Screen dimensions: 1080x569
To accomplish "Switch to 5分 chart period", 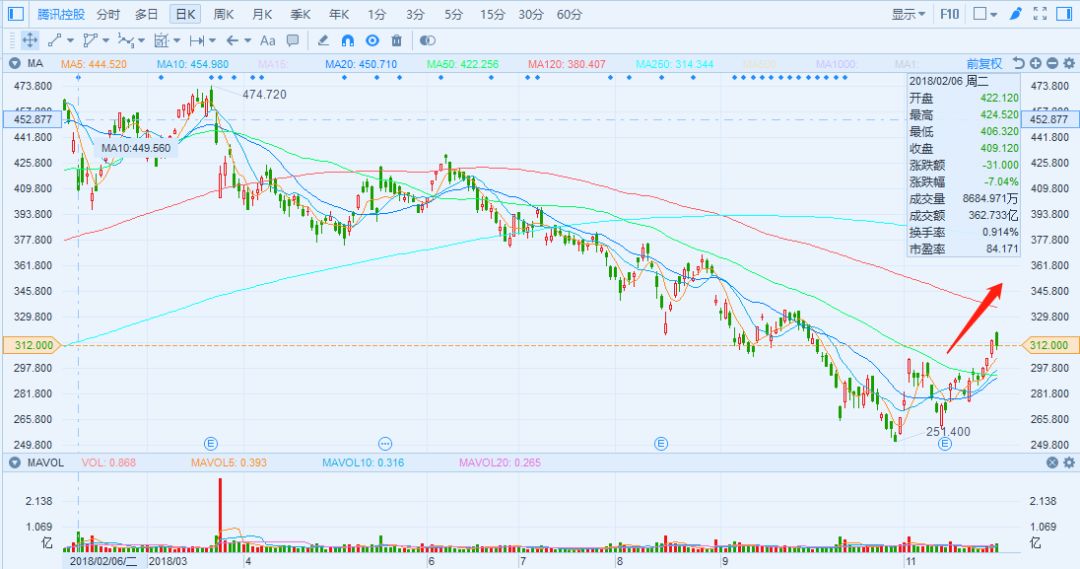I will 453,14.
